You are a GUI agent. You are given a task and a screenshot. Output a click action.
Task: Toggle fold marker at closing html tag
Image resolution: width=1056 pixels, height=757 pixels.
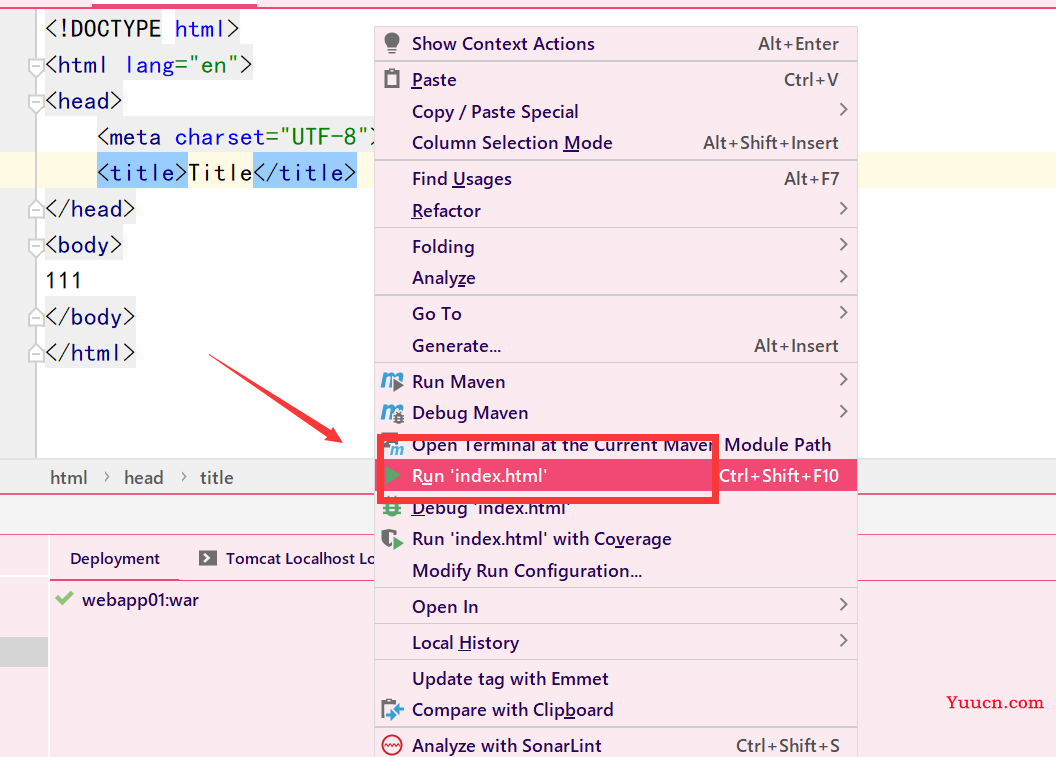pyautogui.click(x=35, y=353)
